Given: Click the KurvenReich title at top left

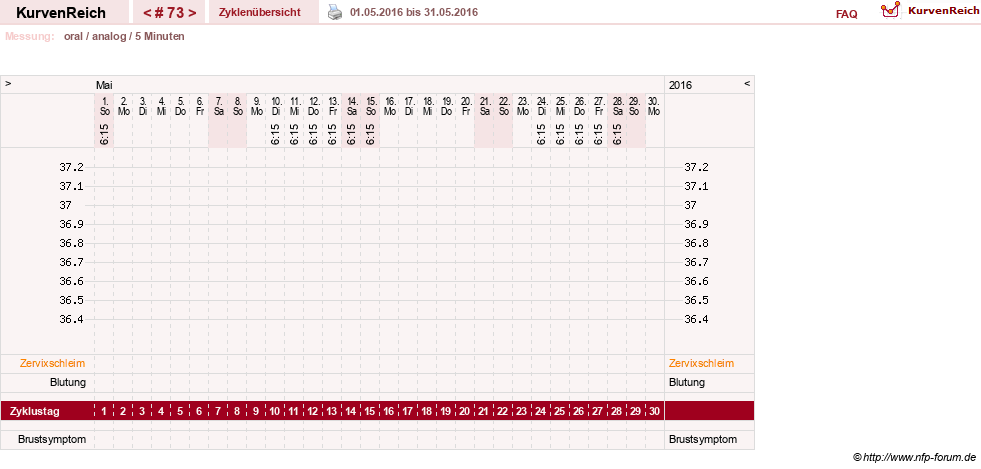Looking at the screenshot, I should pos(61,13).
